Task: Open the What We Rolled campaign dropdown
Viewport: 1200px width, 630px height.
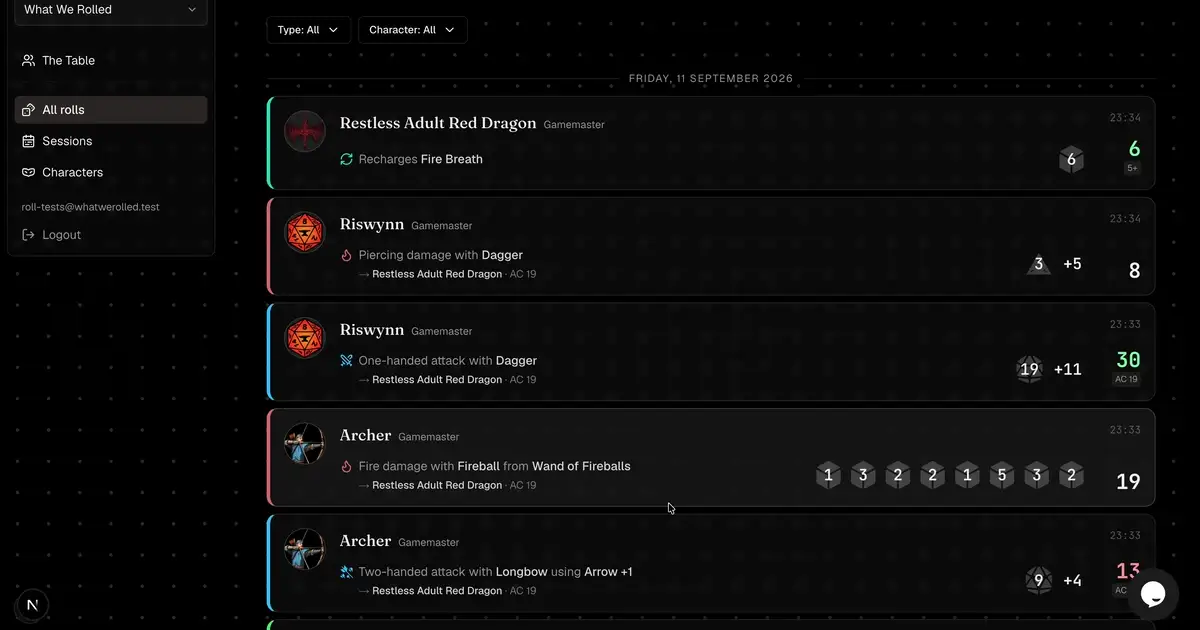Action: (111, 10)
